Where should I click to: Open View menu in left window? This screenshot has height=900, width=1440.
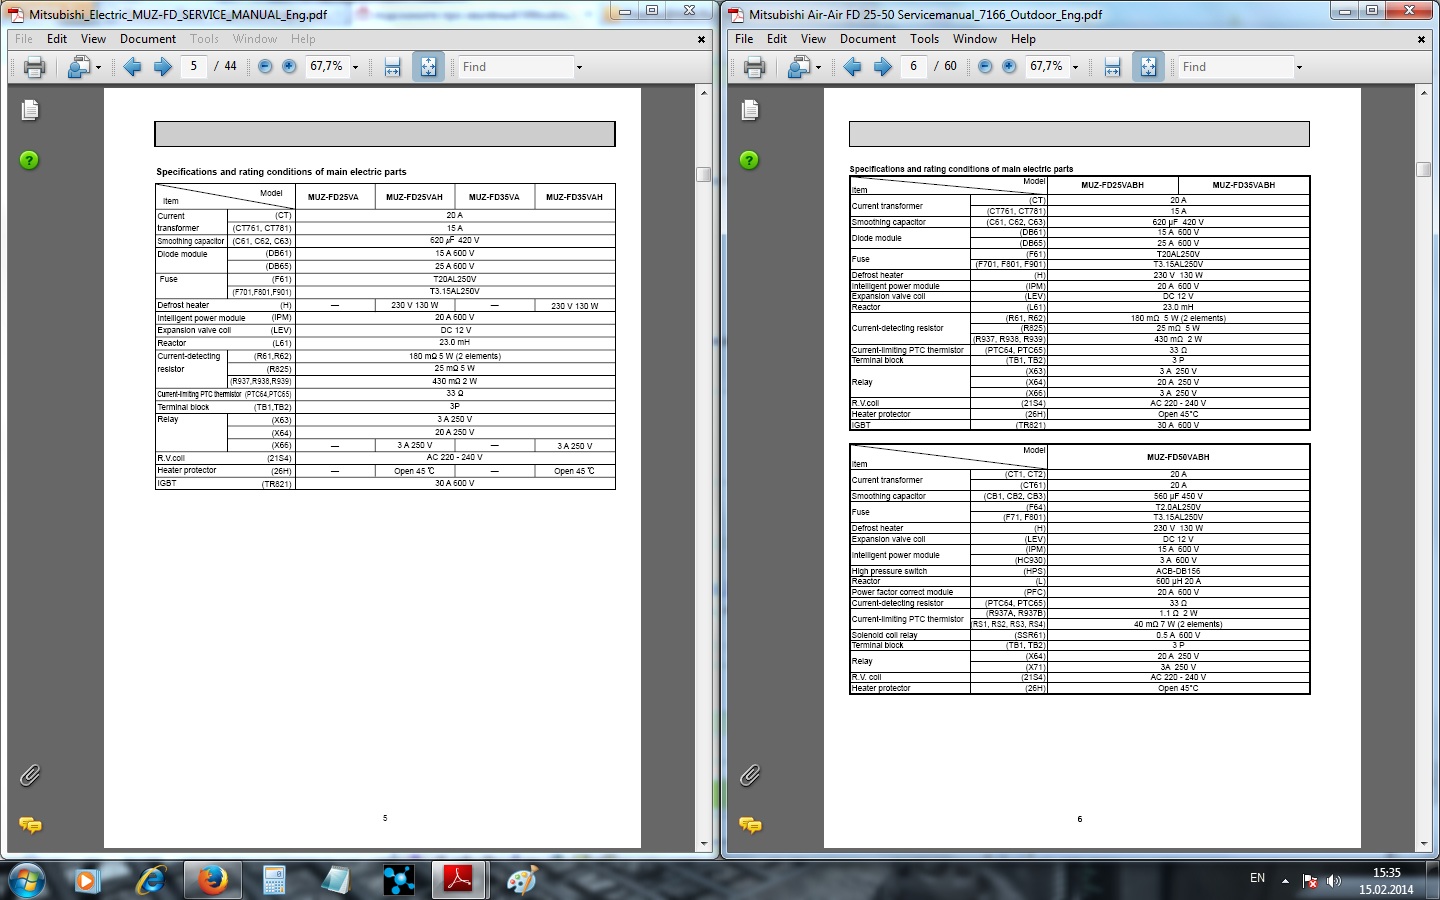click(93, 39)
